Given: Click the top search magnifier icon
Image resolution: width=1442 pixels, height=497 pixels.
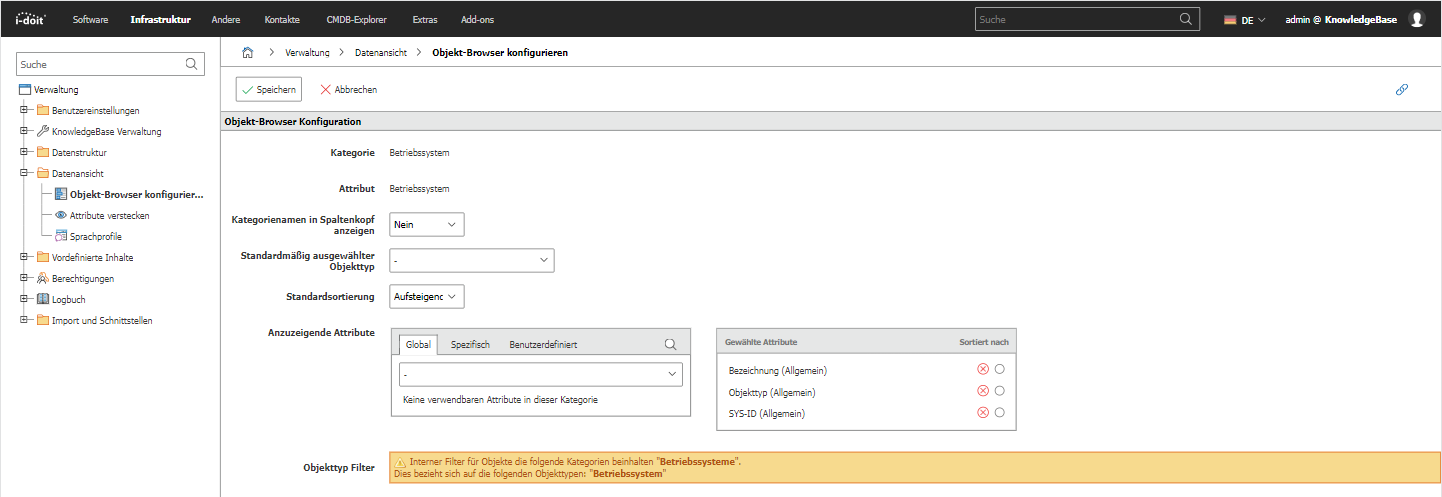Looking at the screenshot, I should (x=1186, y=19).
